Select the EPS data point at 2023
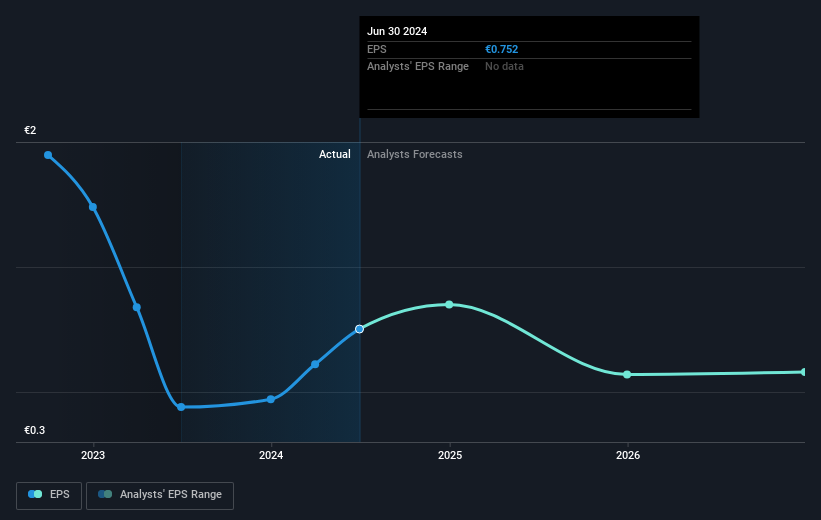The image size is (821, 520). coord(93,207)
